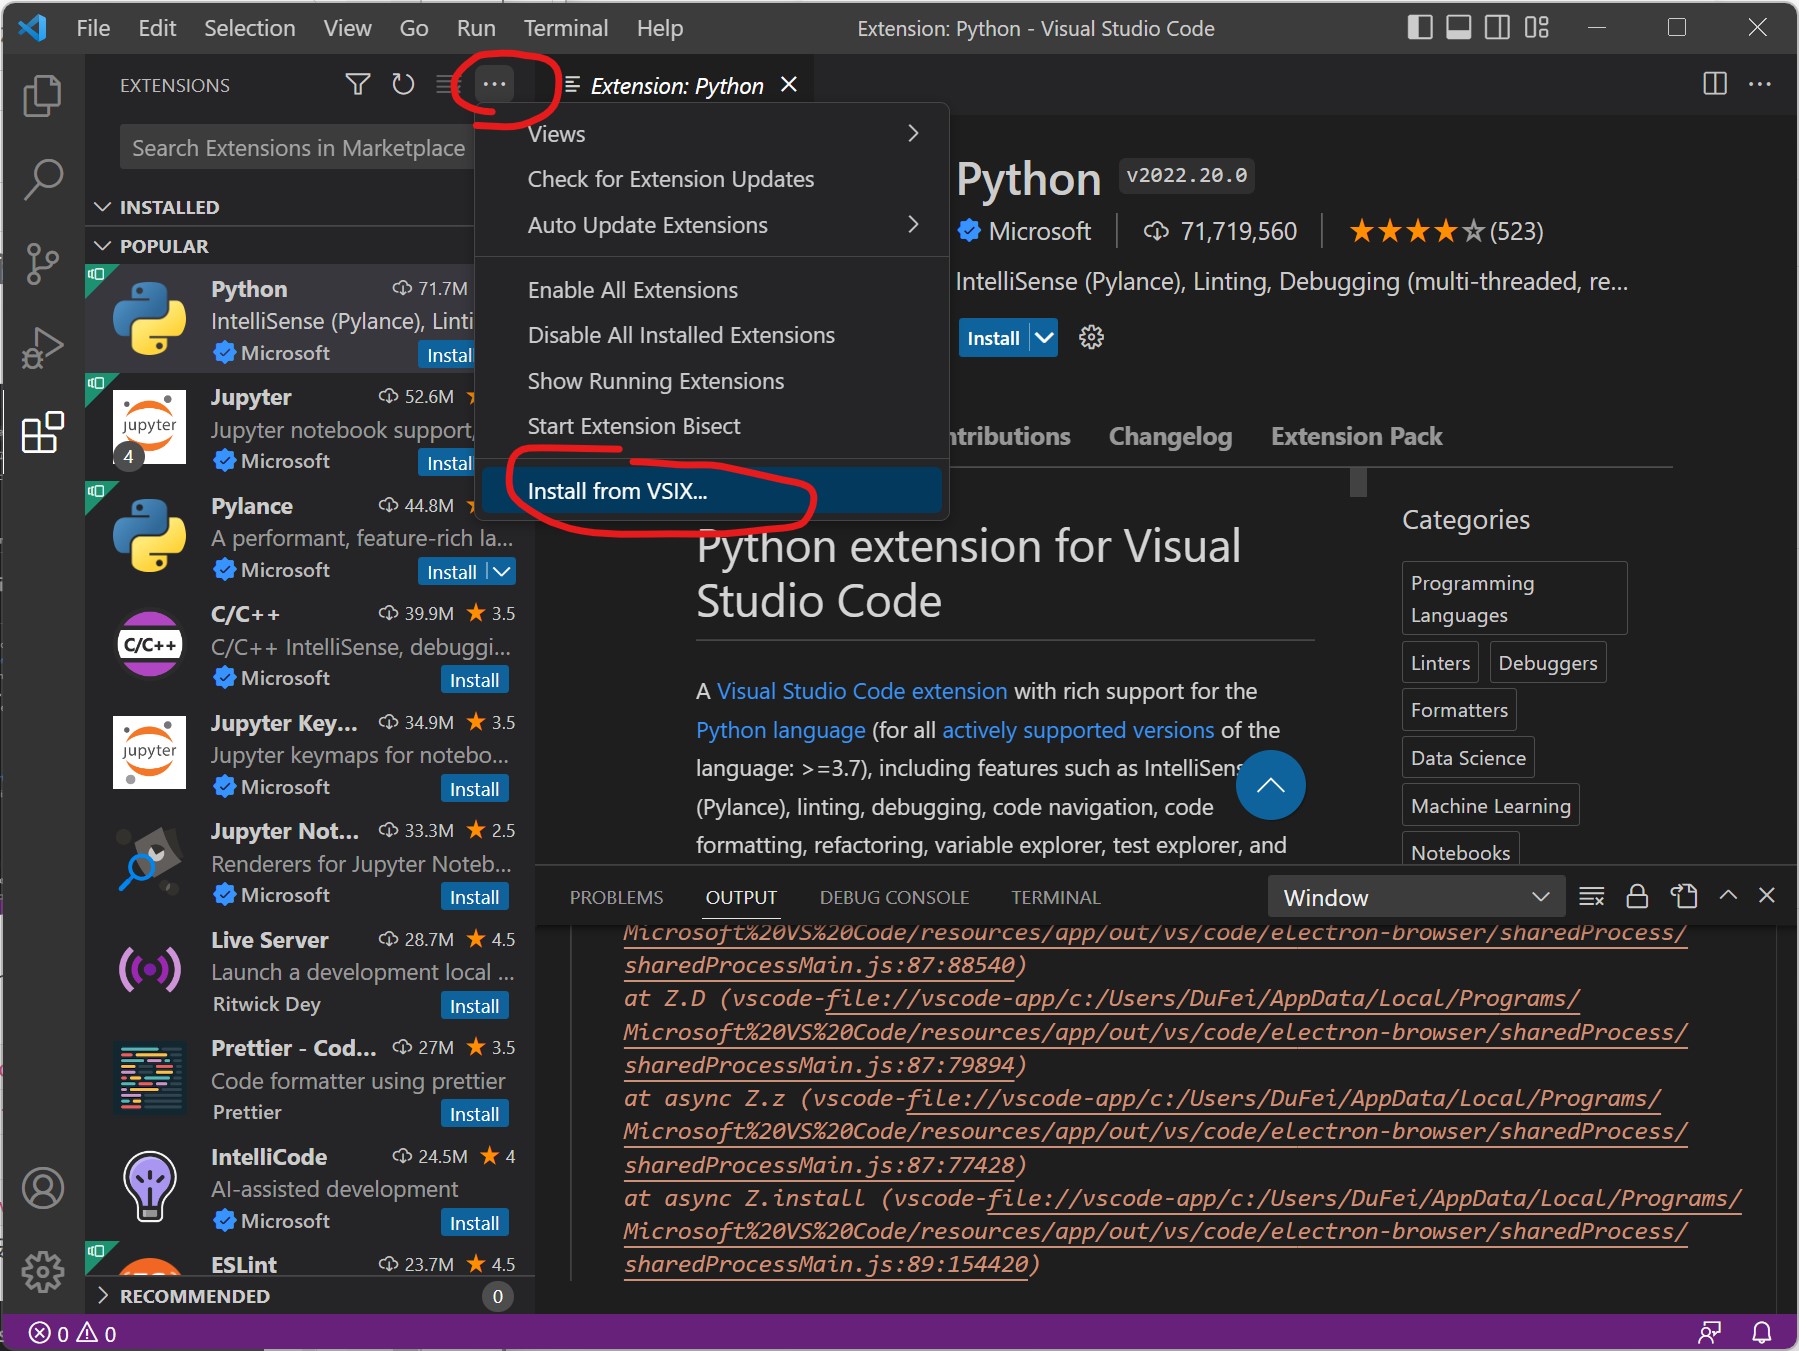Viewport: 1799px width, 1351px height.
Task: Maximize the panel with the chevron-up icon
Action: pos(1728,895)
